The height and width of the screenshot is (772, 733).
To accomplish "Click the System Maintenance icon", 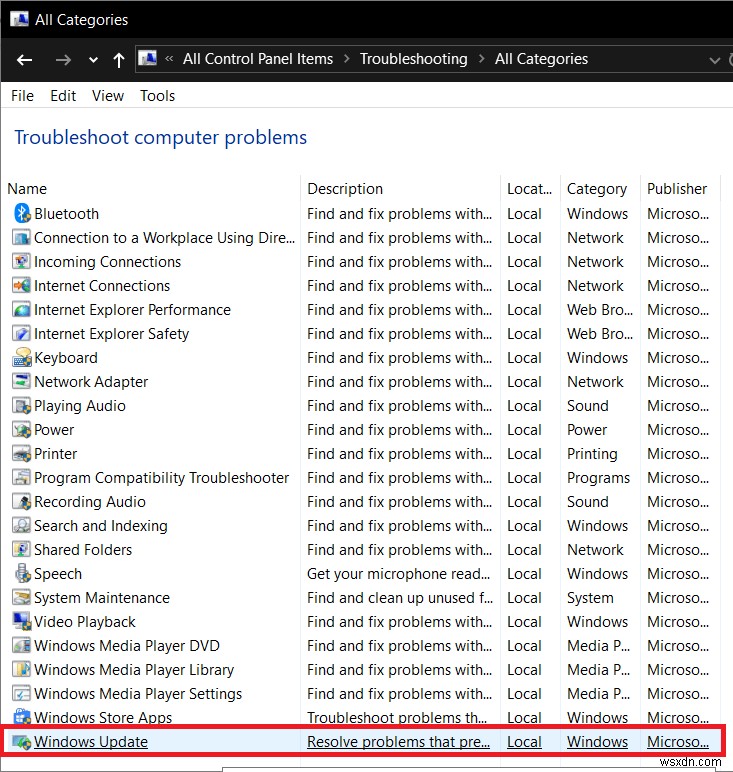I will click(22, 597).
